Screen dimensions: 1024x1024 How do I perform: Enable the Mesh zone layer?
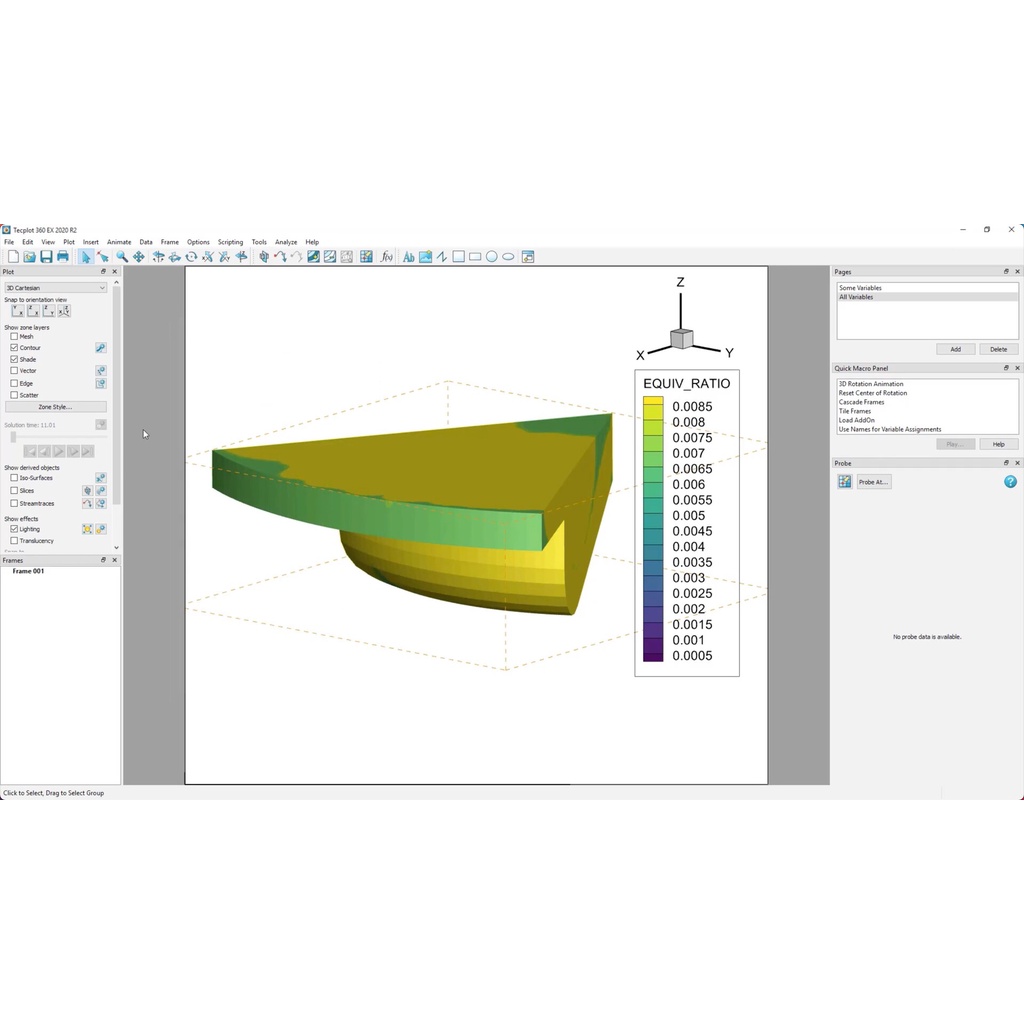click(14, 337)
